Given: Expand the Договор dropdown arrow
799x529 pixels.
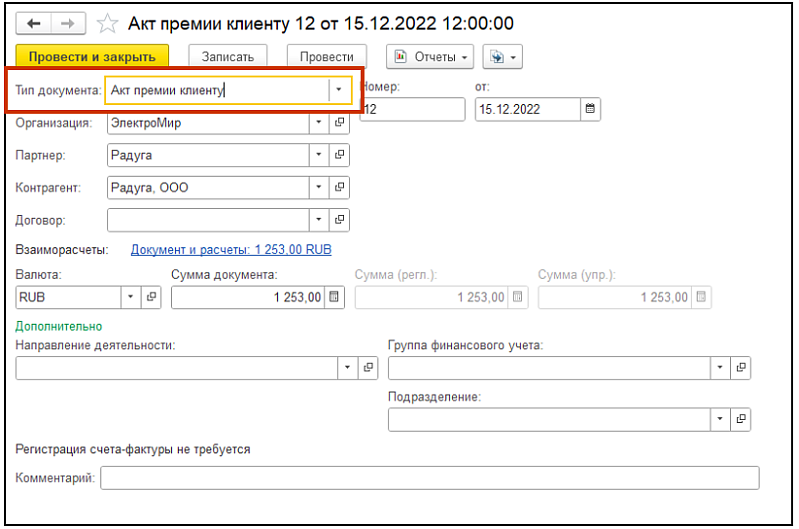Looking at the screenshot, I should tap(319, 220).
